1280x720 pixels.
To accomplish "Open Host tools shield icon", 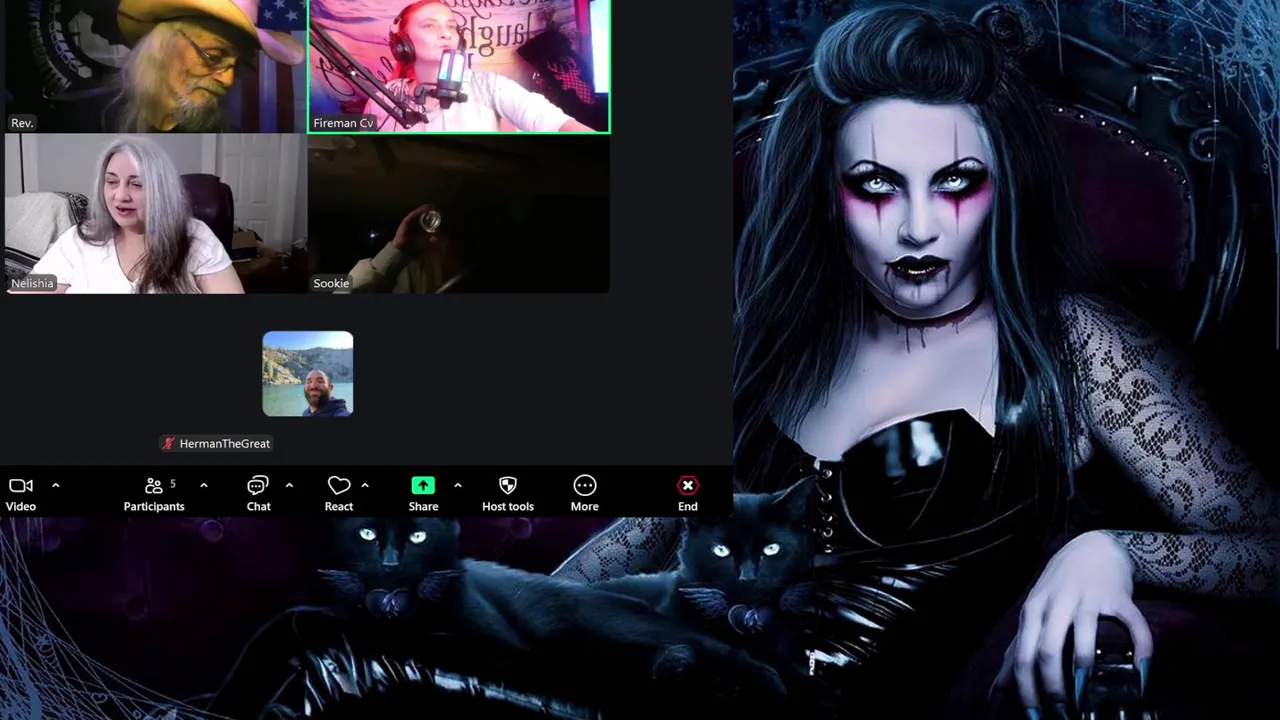I will (x=508, y=486).
